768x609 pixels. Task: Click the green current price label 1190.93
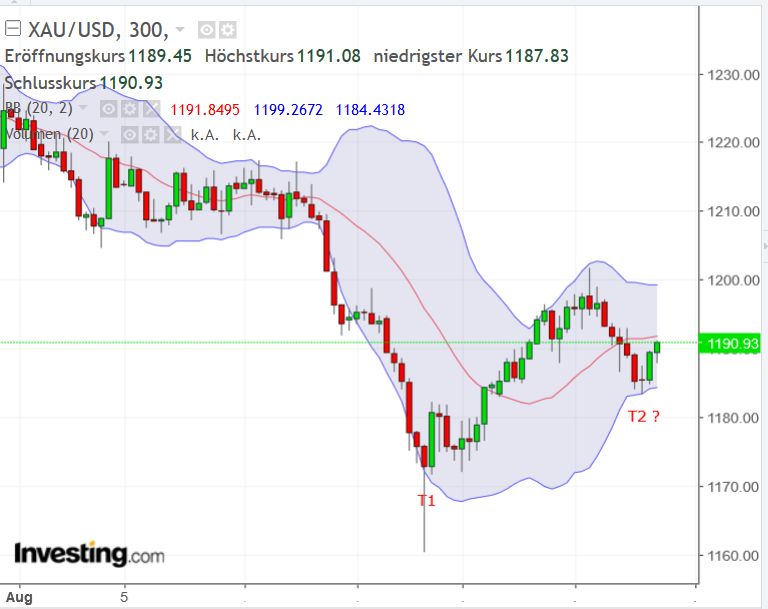point(730,343)
